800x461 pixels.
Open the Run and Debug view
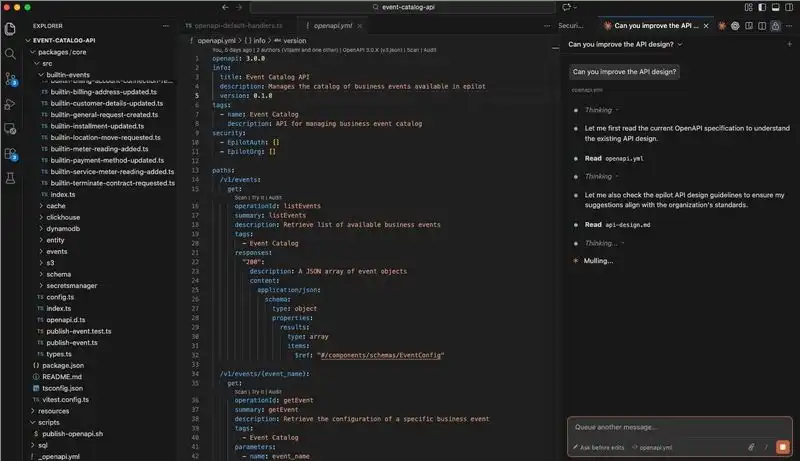tap(10, 104)
